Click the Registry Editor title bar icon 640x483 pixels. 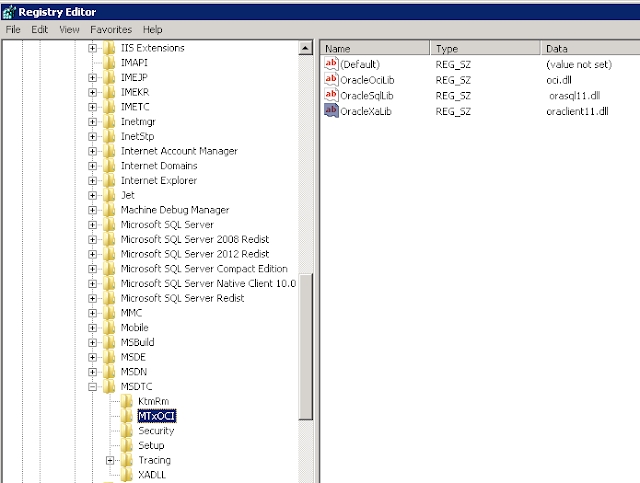tap(8, 12)
